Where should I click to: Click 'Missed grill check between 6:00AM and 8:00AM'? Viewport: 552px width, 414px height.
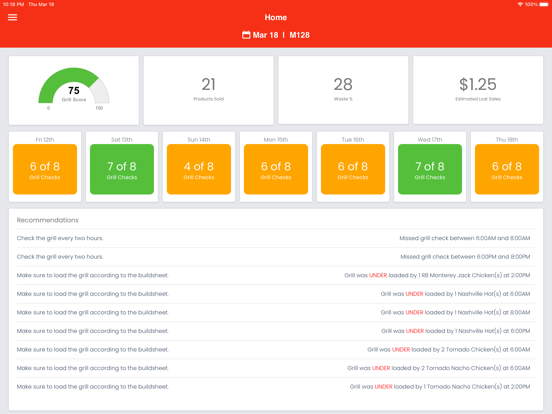[x=465, y=238]
